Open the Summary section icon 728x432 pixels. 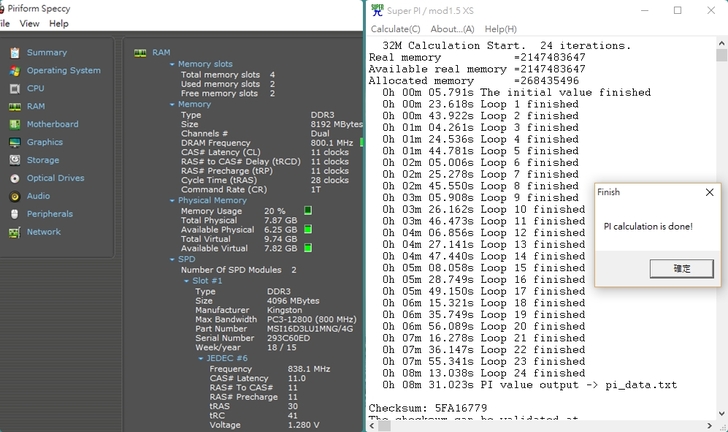coord(14,53)
